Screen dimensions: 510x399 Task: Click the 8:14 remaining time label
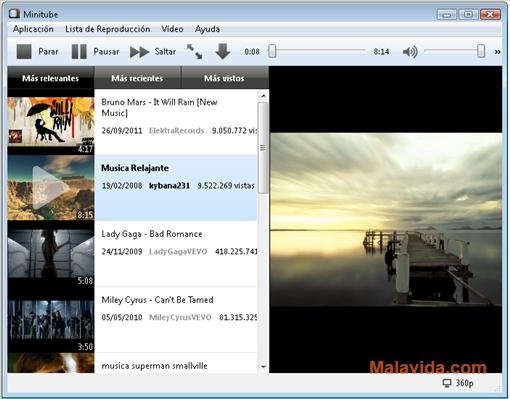pos(381,52)
